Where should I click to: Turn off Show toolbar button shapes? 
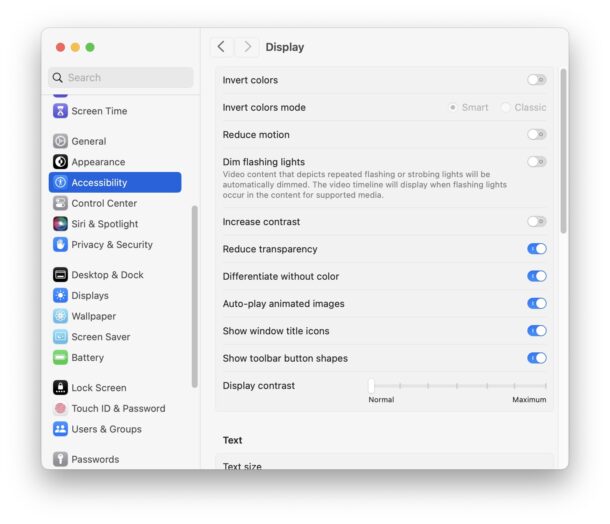coord(536,358)
